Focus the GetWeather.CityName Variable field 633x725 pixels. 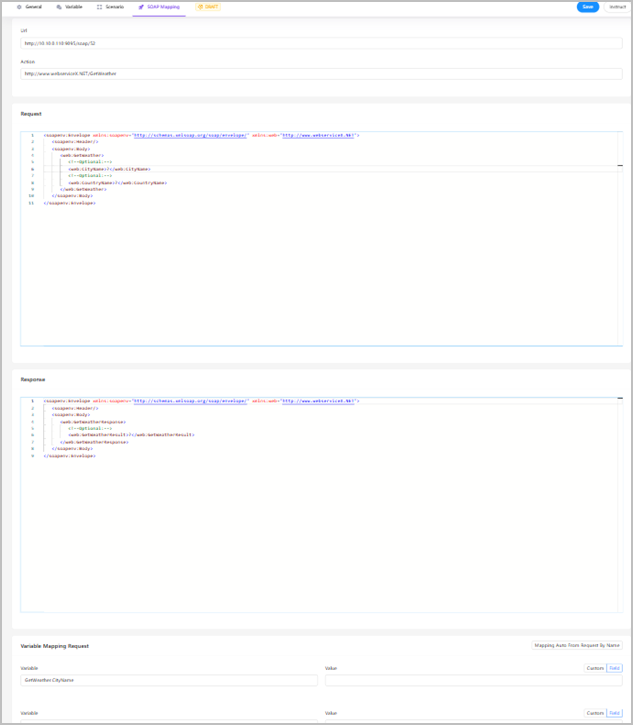coord(169,680)
